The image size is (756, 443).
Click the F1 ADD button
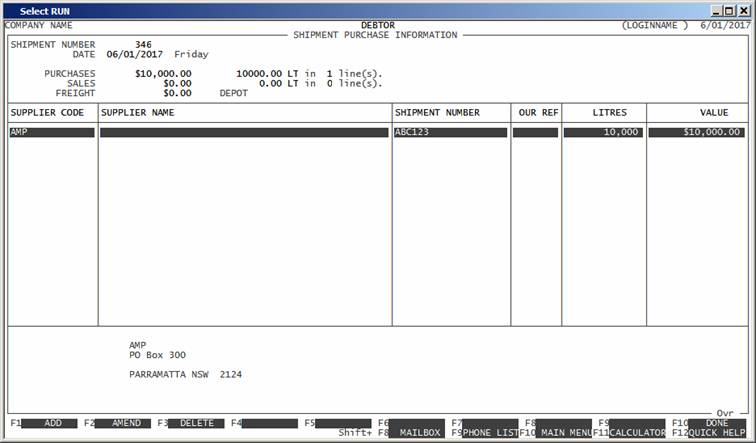[49, 423]
